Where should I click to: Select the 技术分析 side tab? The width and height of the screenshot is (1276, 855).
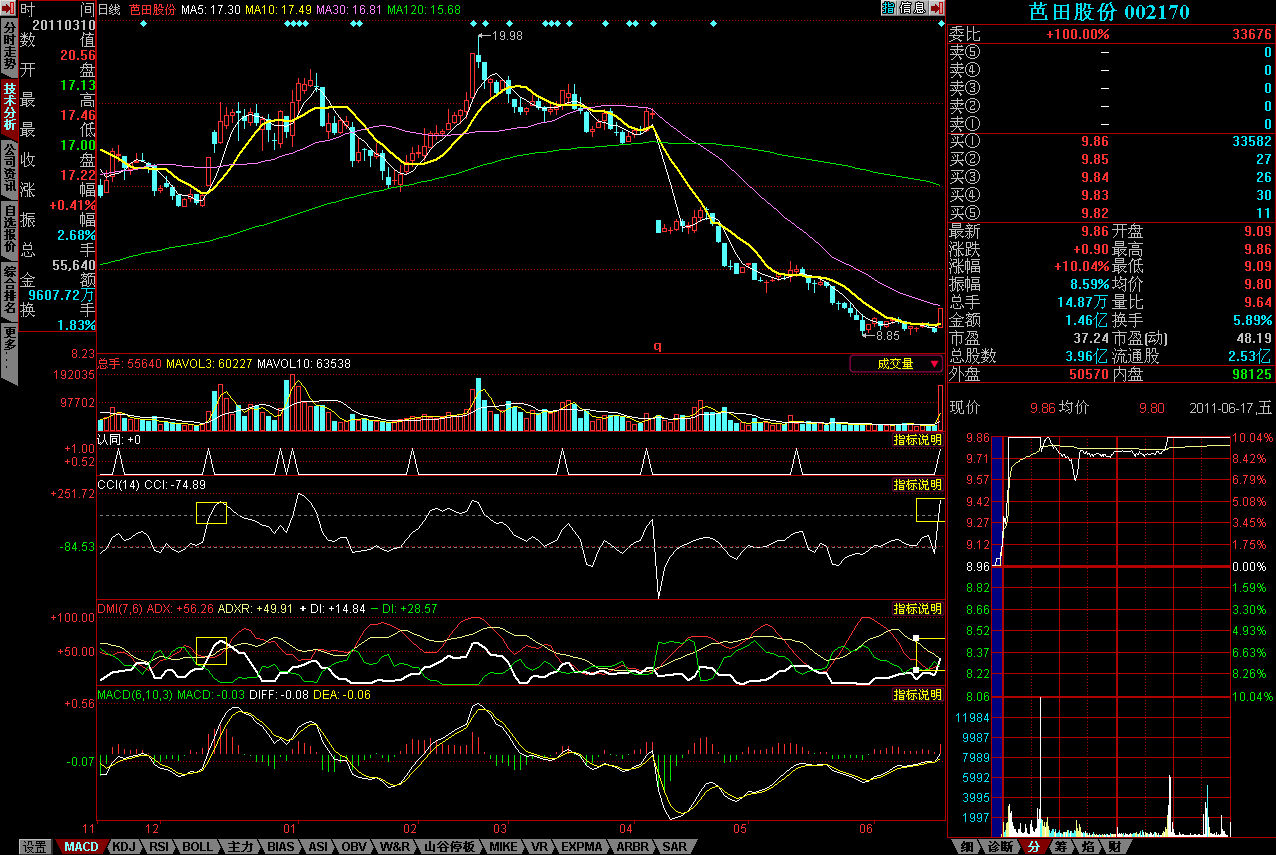(x=9, y=107)
